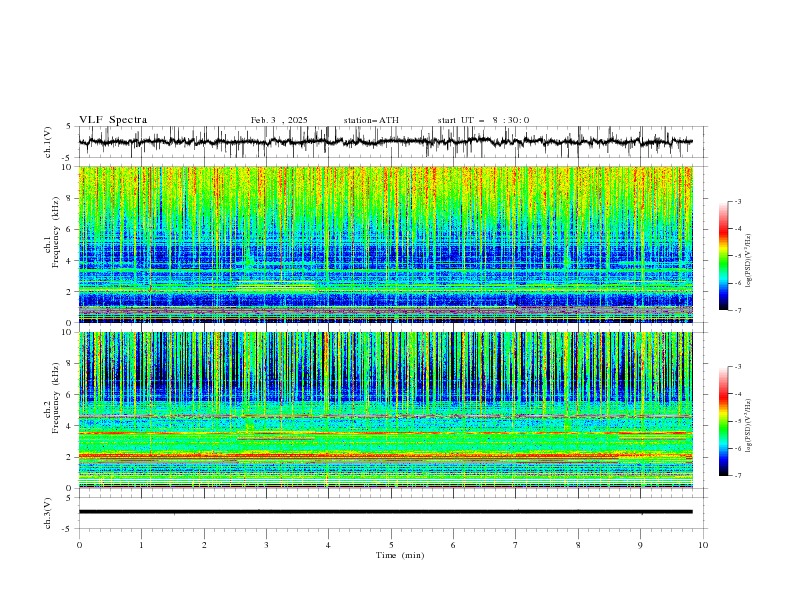The width and height of the screenshot is (792, 612).
Task: Click inside the ch.1 spectrogram panel
Action: point(386,244)
